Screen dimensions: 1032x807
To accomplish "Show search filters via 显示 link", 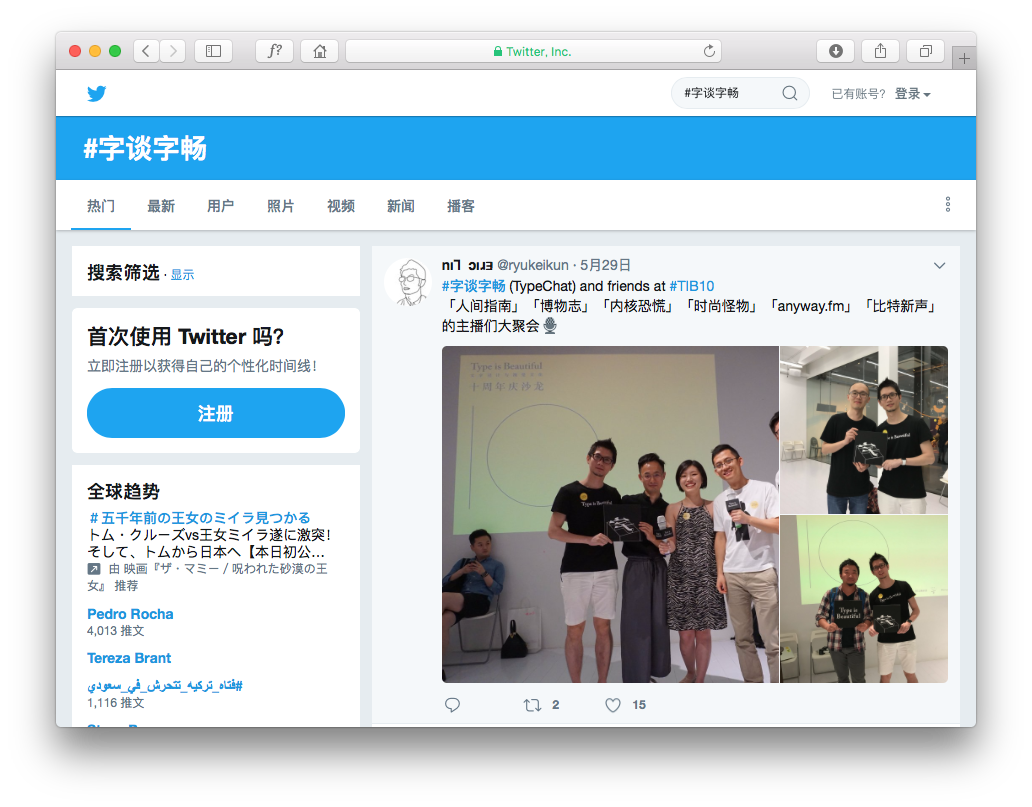I will coord(182,274).
